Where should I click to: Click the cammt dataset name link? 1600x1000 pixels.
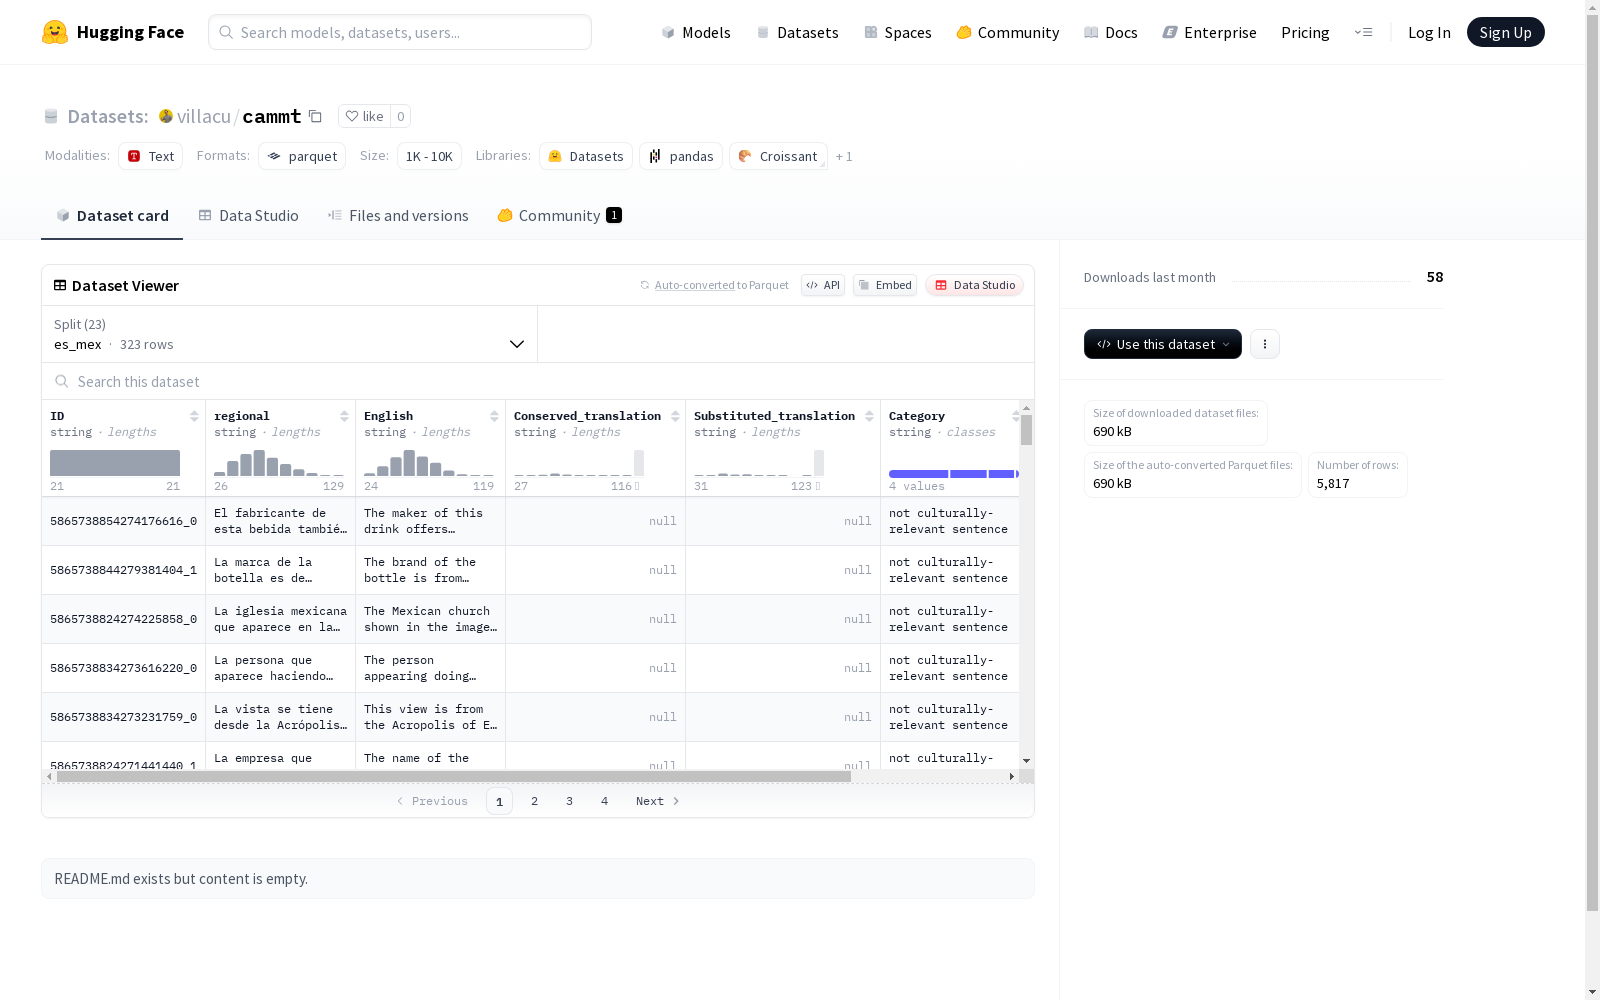272,116
